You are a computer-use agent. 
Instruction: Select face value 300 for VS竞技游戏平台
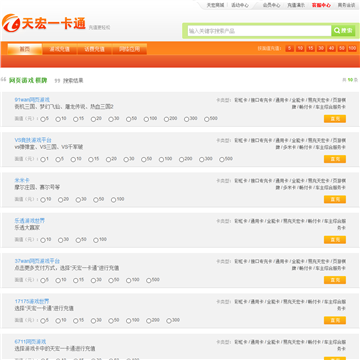202,160
